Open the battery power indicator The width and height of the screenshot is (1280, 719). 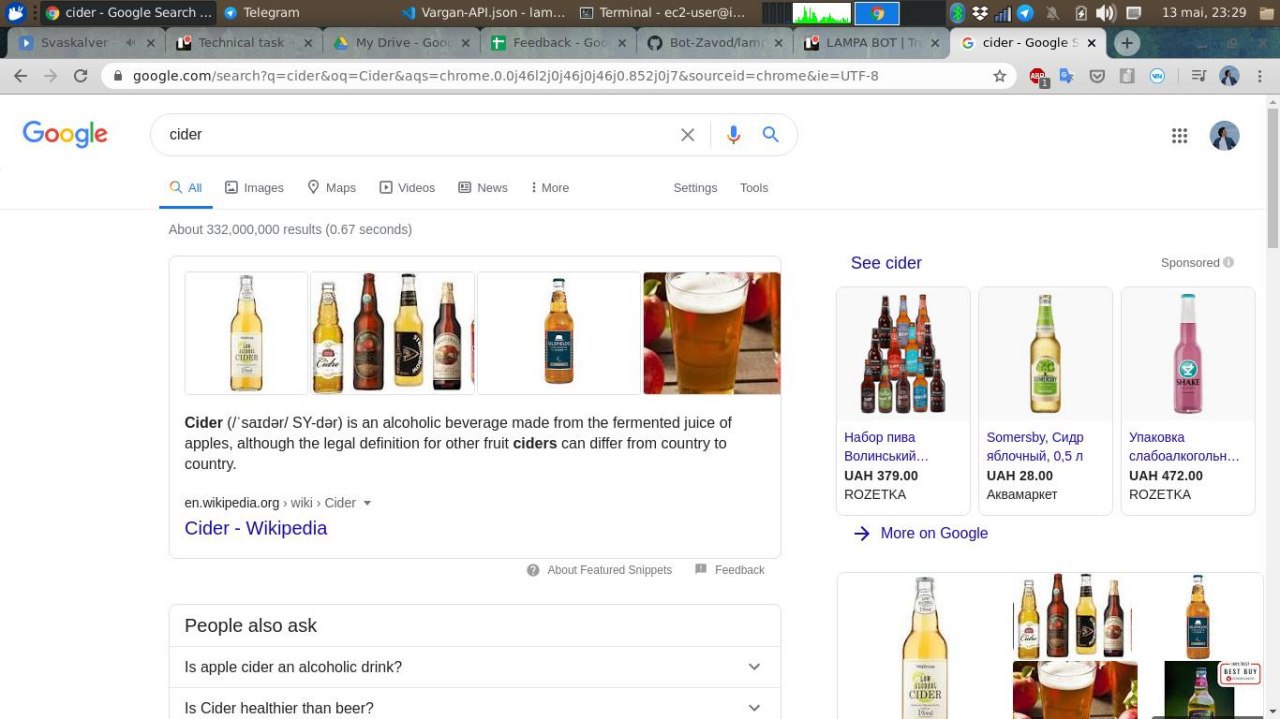[1081, 13]
